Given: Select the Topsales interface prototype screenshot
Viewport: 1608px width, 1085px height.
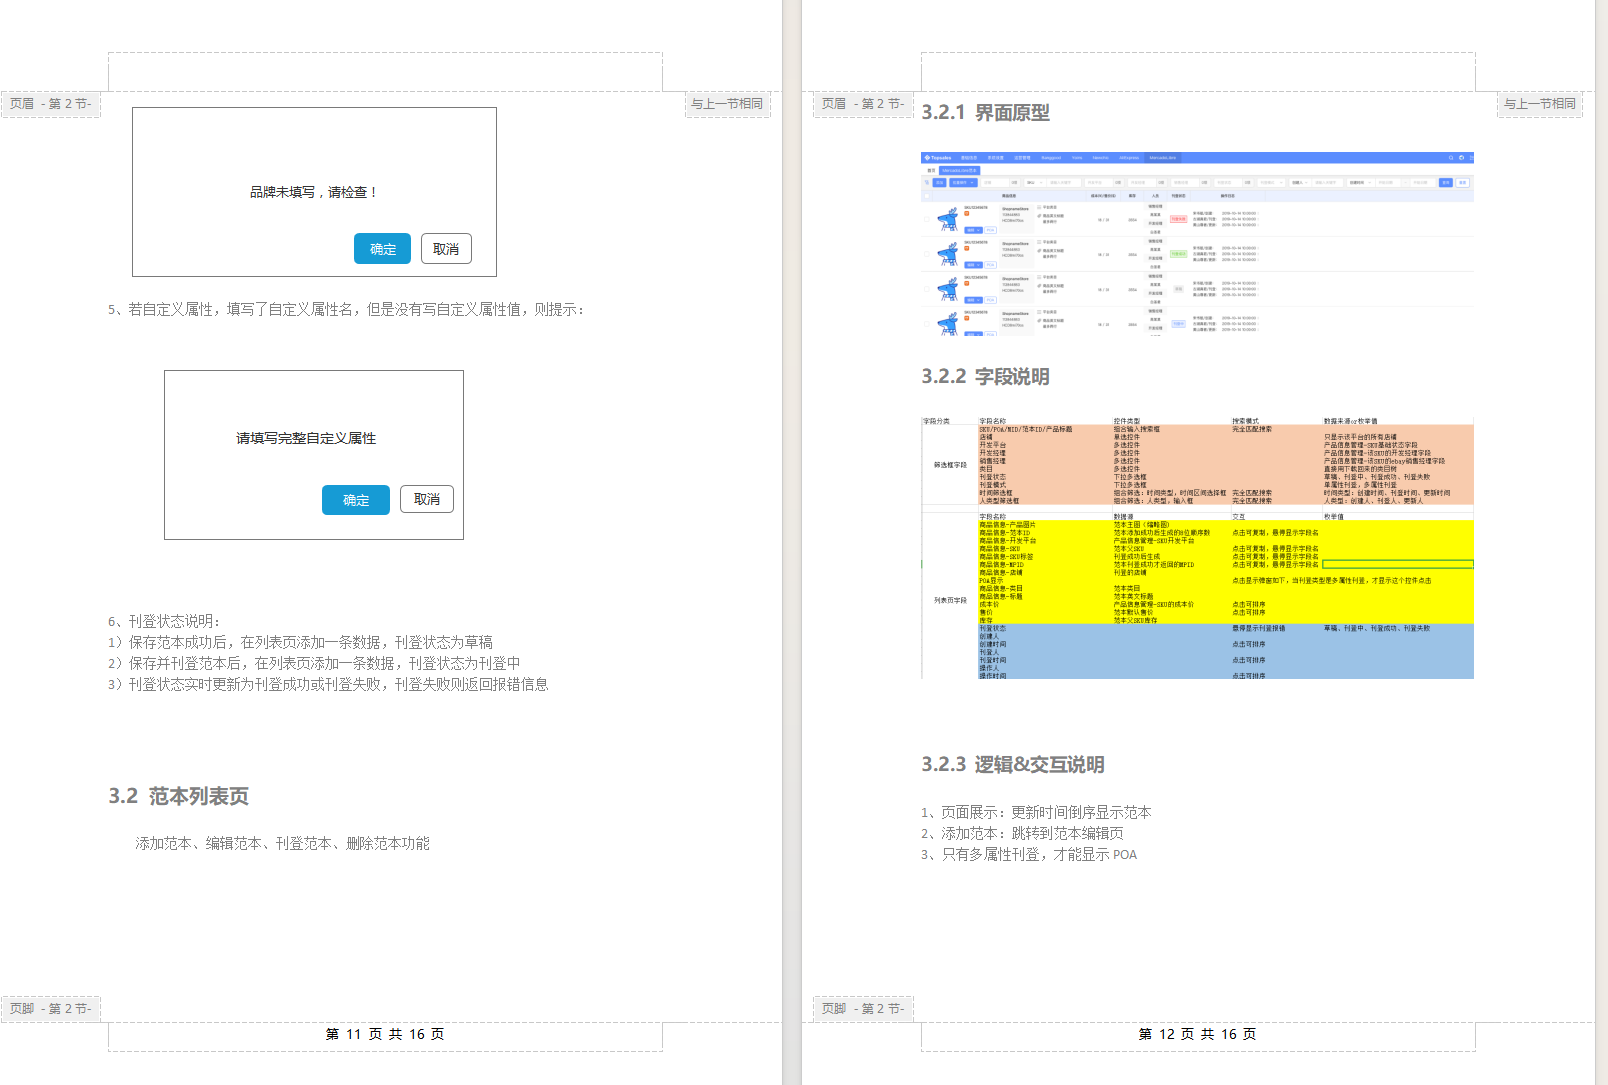Looking at the screenshot, I should pos(1197,244).
